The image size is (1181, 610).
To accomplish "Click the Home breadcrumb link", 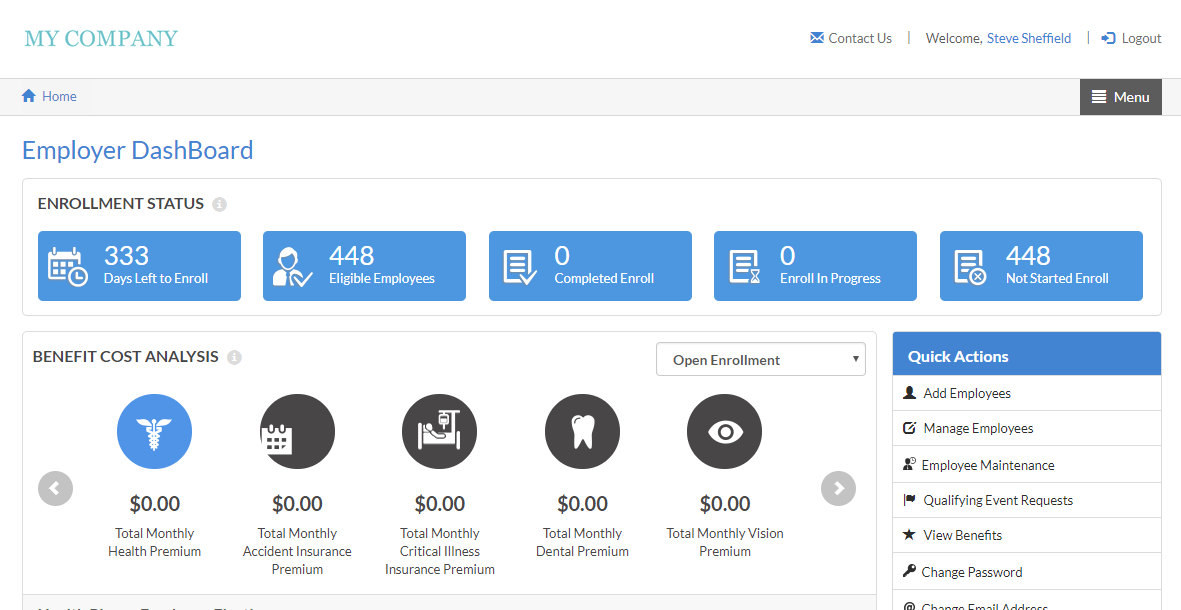I will (49, 96).
